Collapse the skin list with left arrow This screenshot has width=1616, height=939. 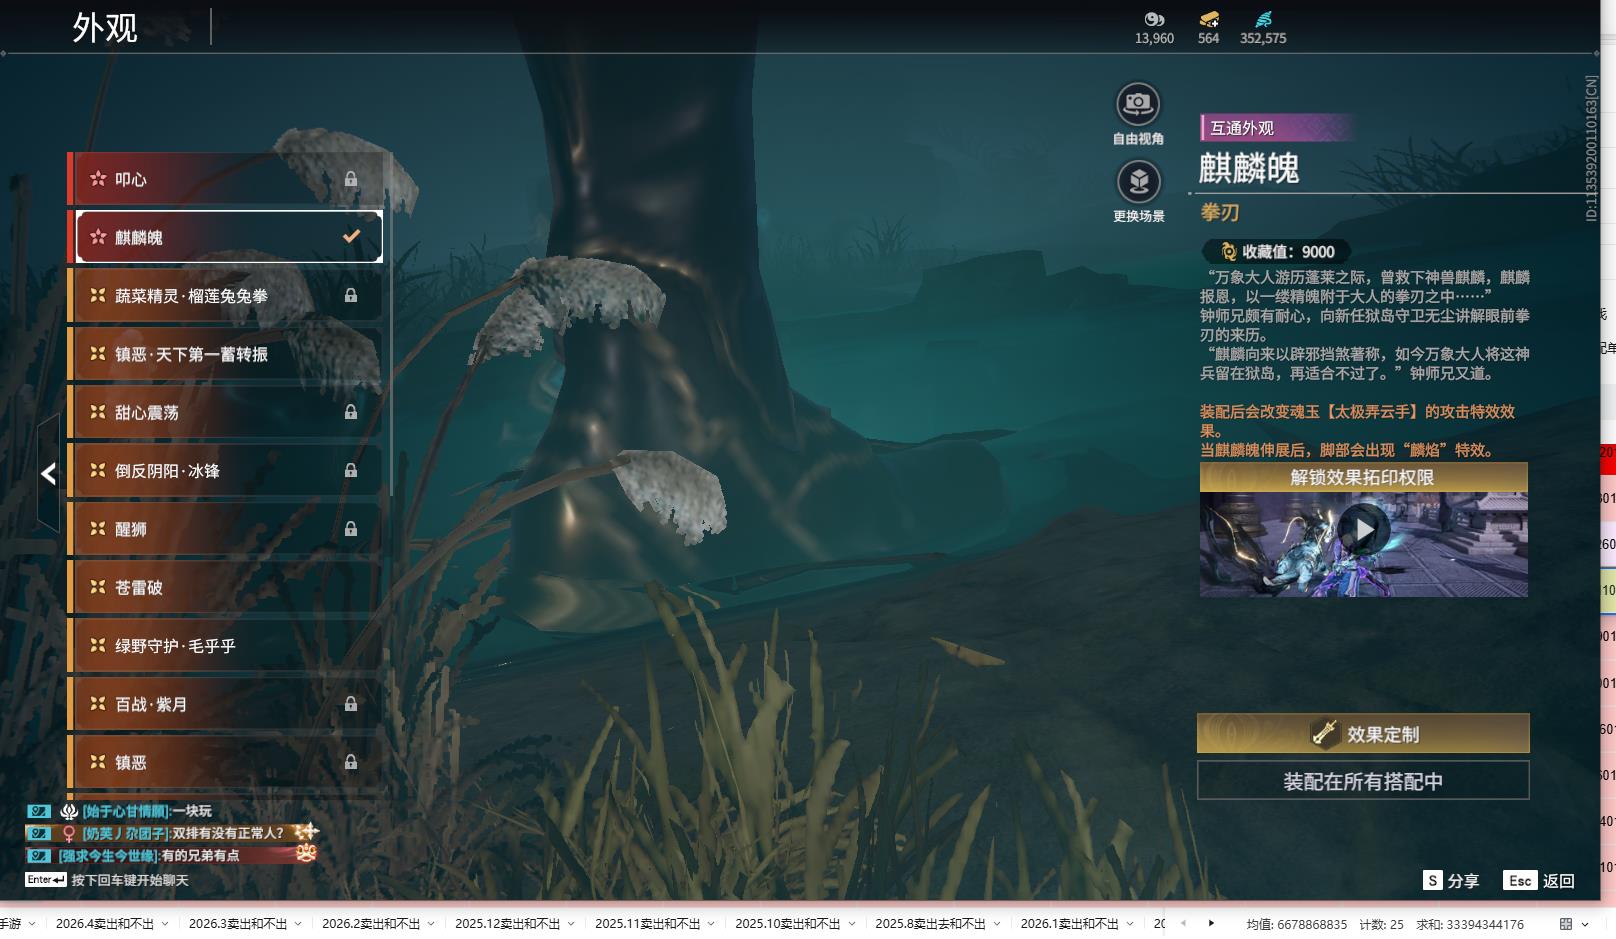(x=48, y=474)
